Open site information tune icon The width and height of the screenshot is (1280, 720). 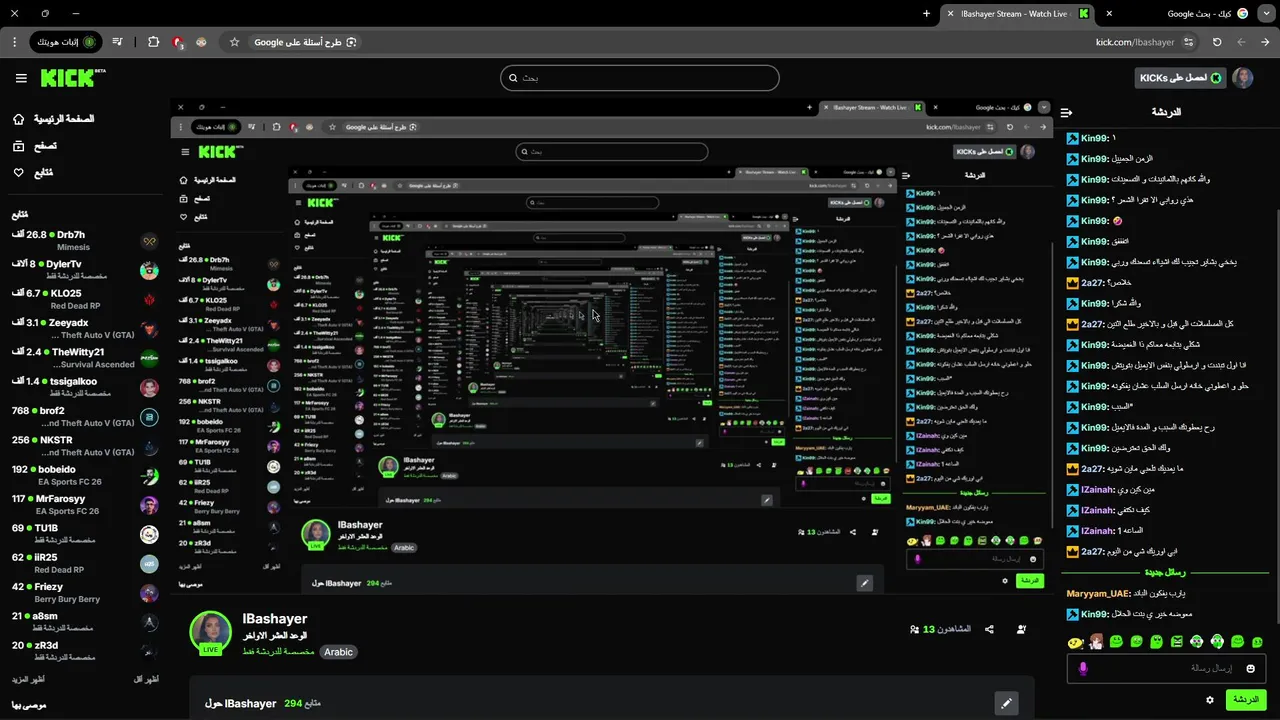pyautogui.click(x=1188, y=42)
